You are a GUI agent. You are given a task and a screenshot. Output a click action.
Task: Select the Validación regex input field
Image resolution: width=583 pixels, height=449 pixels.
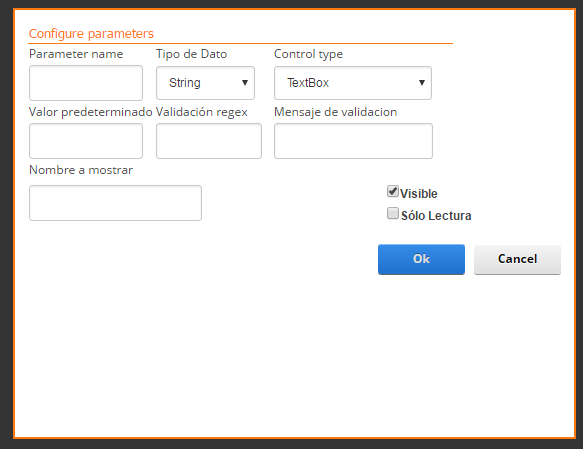click(x=209, y=141)
